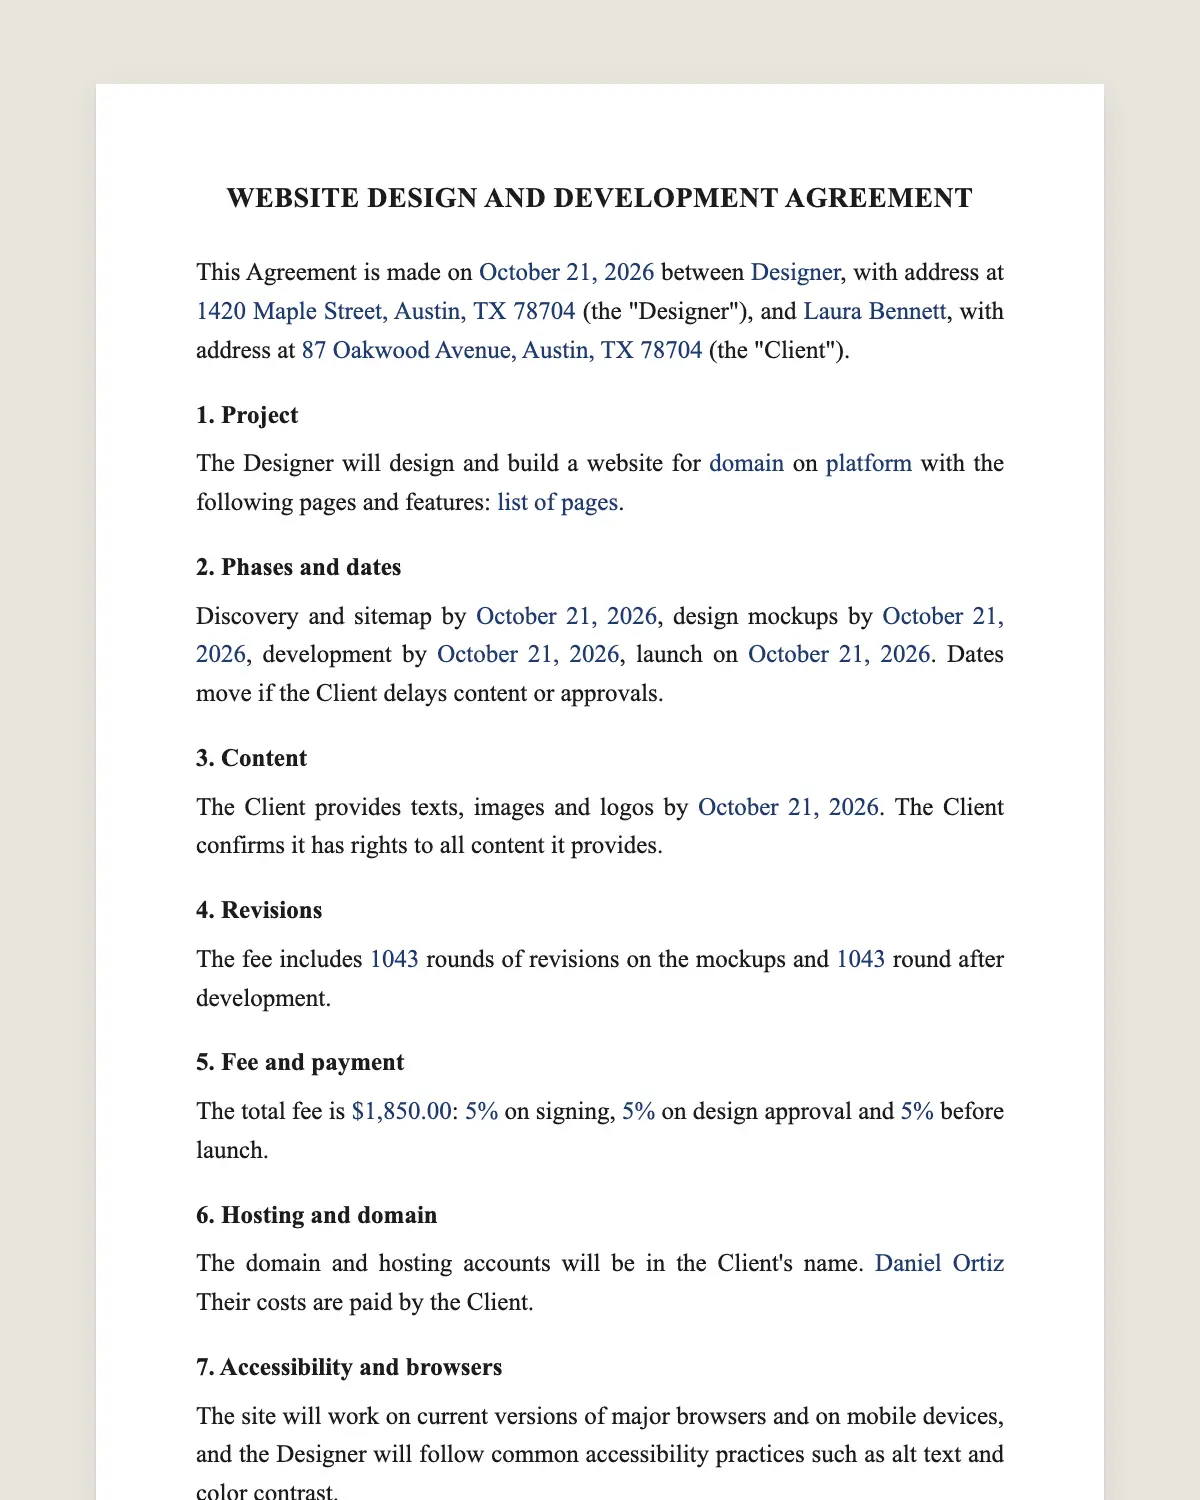This screenshot has width=1200, height=1500.
Task: Click the domain placeholder field
Action: 747,463
